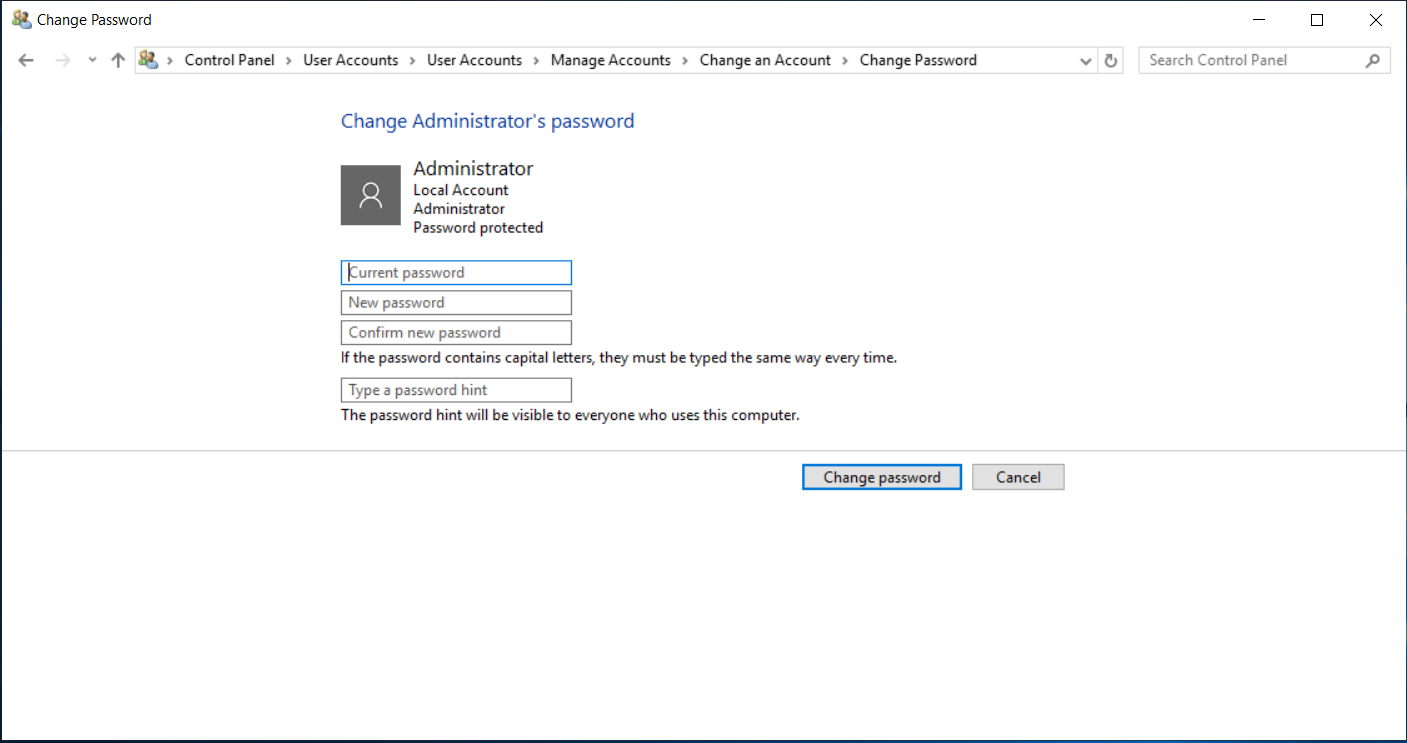Navigate to Manage Accounts breadcrumb
Screen dimensions: 1407x743
click(x=610, y=60)
